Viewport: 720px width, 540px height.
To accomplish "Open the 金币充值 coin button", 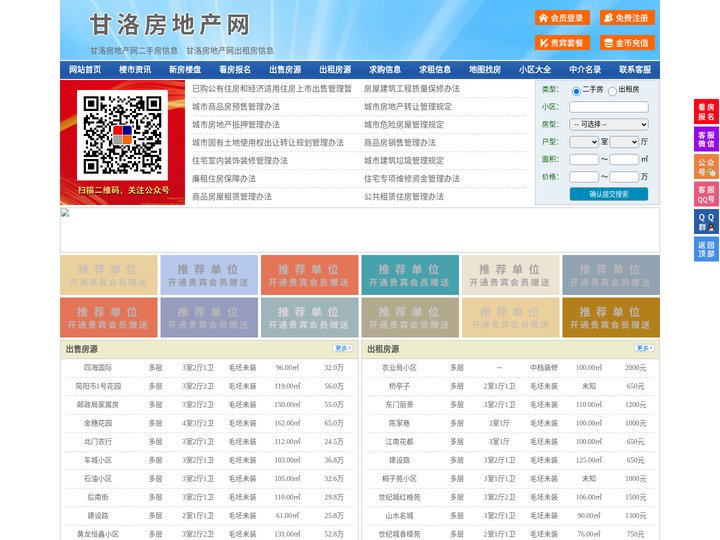I will pyautogui.click(x=627, y=43).
